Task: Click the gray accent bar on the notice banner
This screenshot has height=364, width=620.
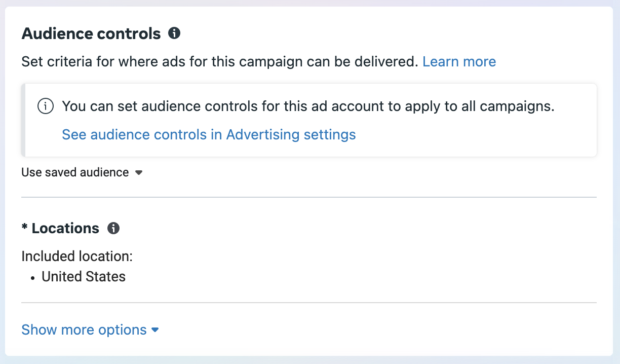Action: [23, 120]
